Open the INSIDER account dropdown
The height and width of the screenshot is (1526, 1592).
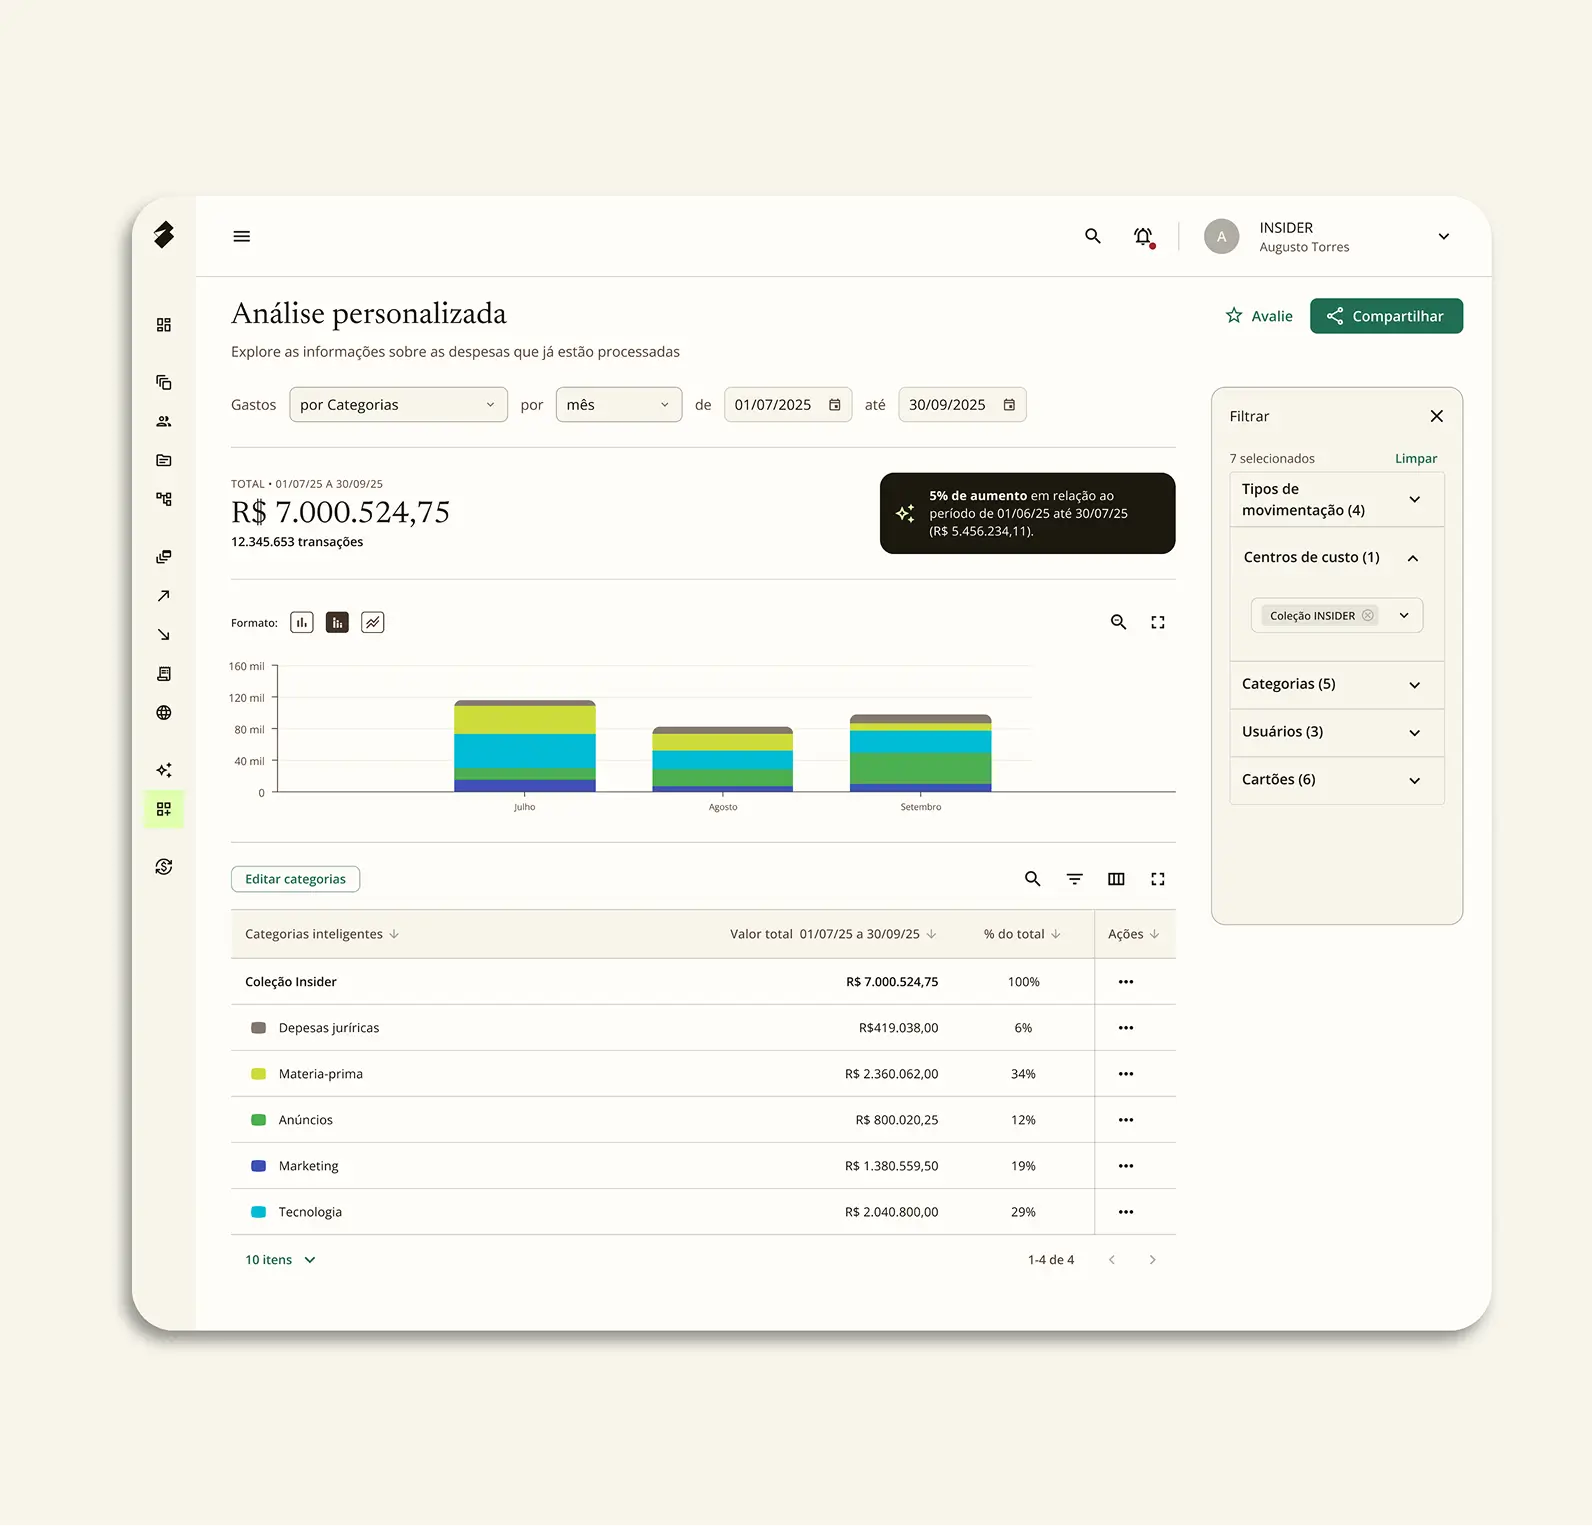click(x=1444, y=237)
